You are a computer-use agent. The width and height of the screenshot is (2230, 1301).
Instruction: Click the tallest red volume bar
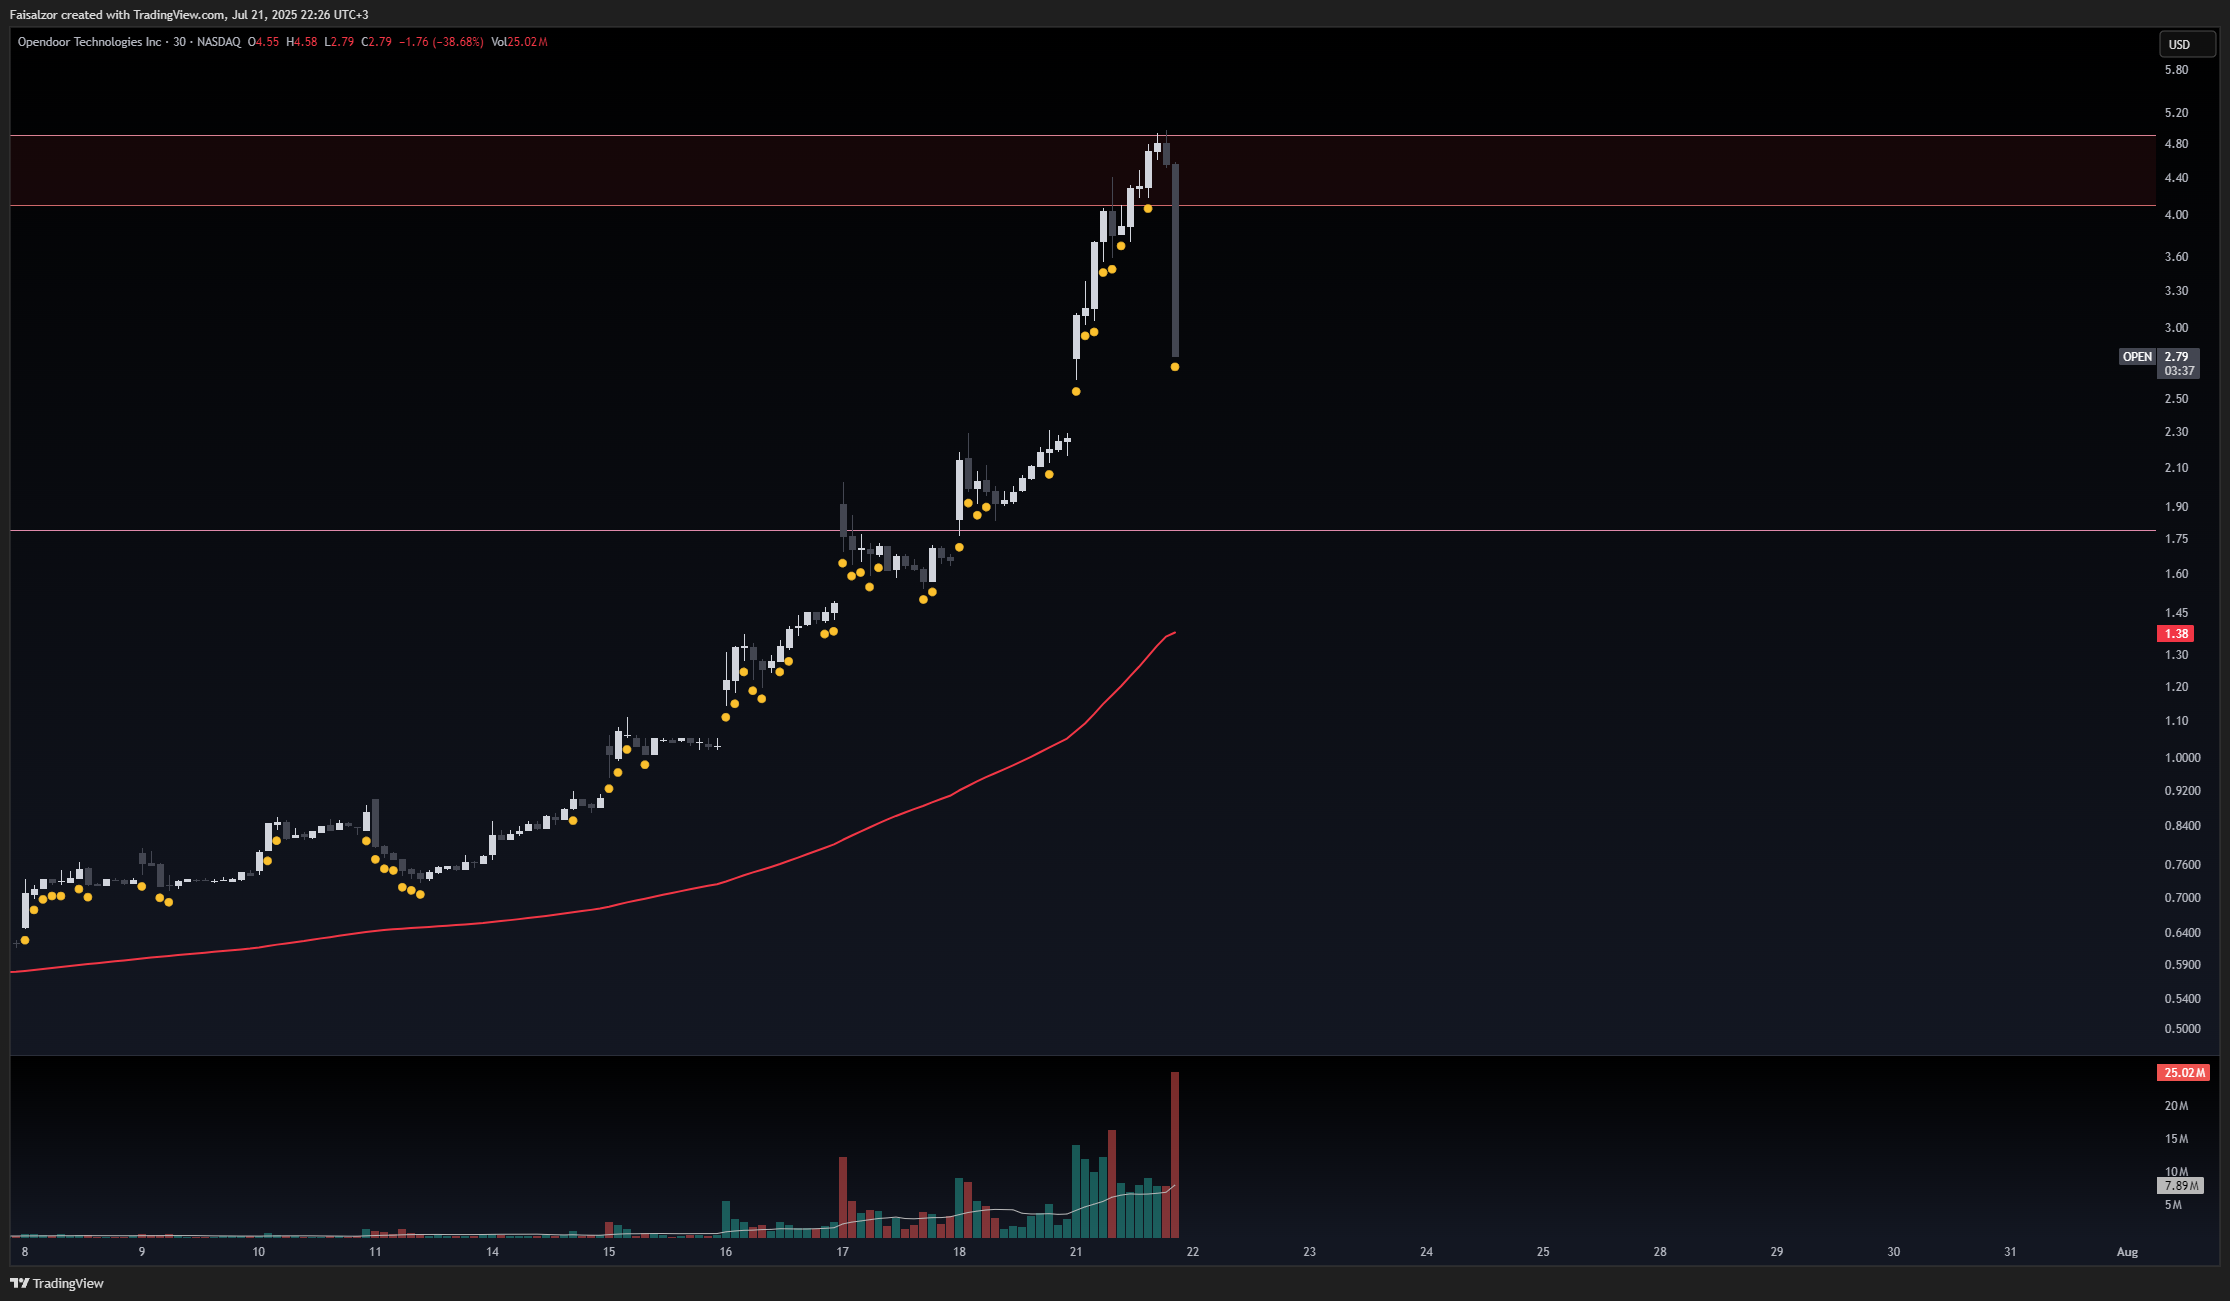1175,1155
